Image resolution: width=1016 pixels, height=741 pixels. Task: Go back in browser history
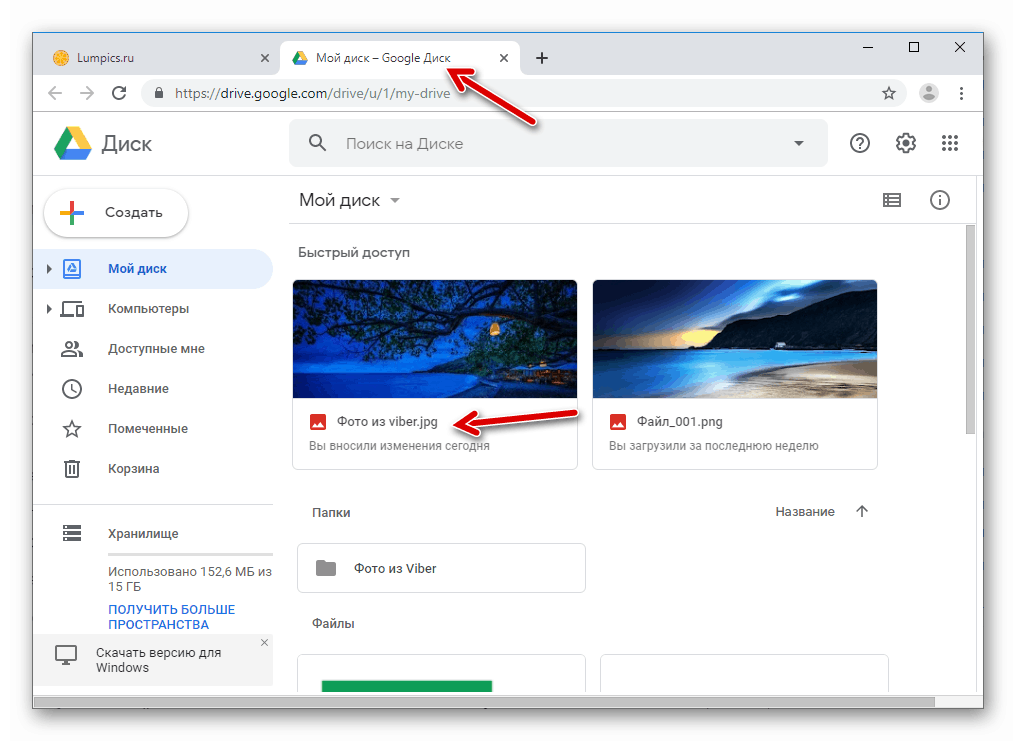55,93
